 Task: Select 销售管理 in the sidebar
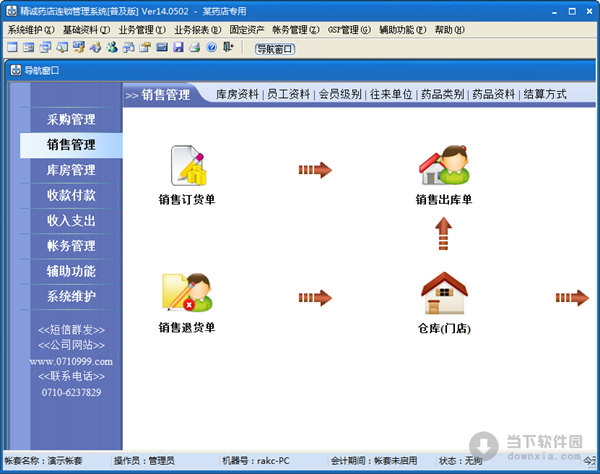tap(71, 145)
